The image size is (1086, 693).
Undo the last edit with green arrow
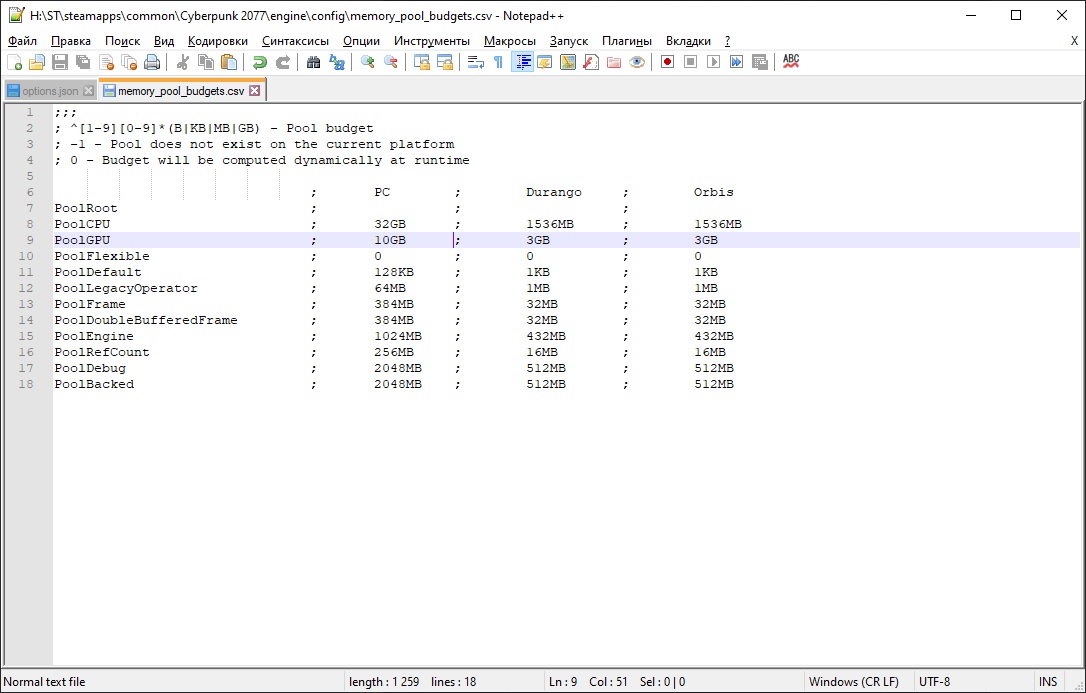click(260, 62)
